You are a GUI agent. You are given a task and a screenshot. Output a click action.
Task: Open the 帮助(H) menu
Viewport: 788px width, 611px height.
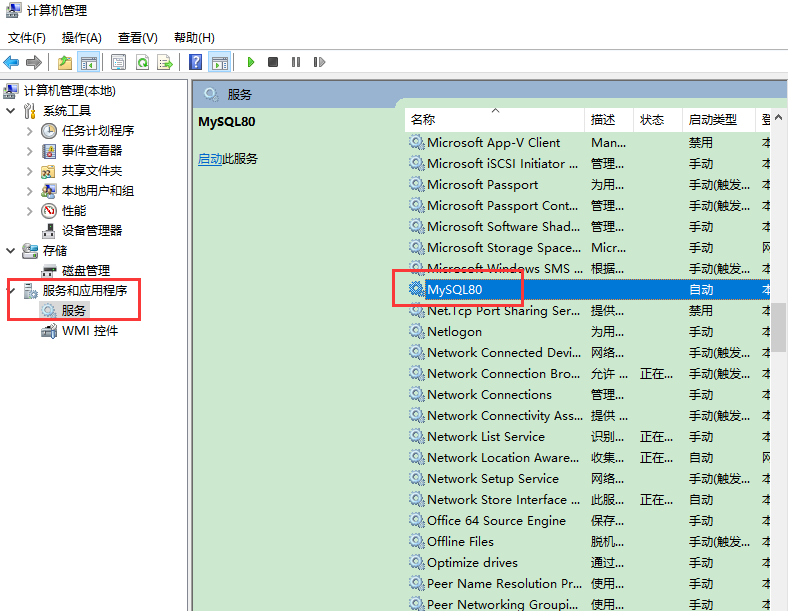194,38
